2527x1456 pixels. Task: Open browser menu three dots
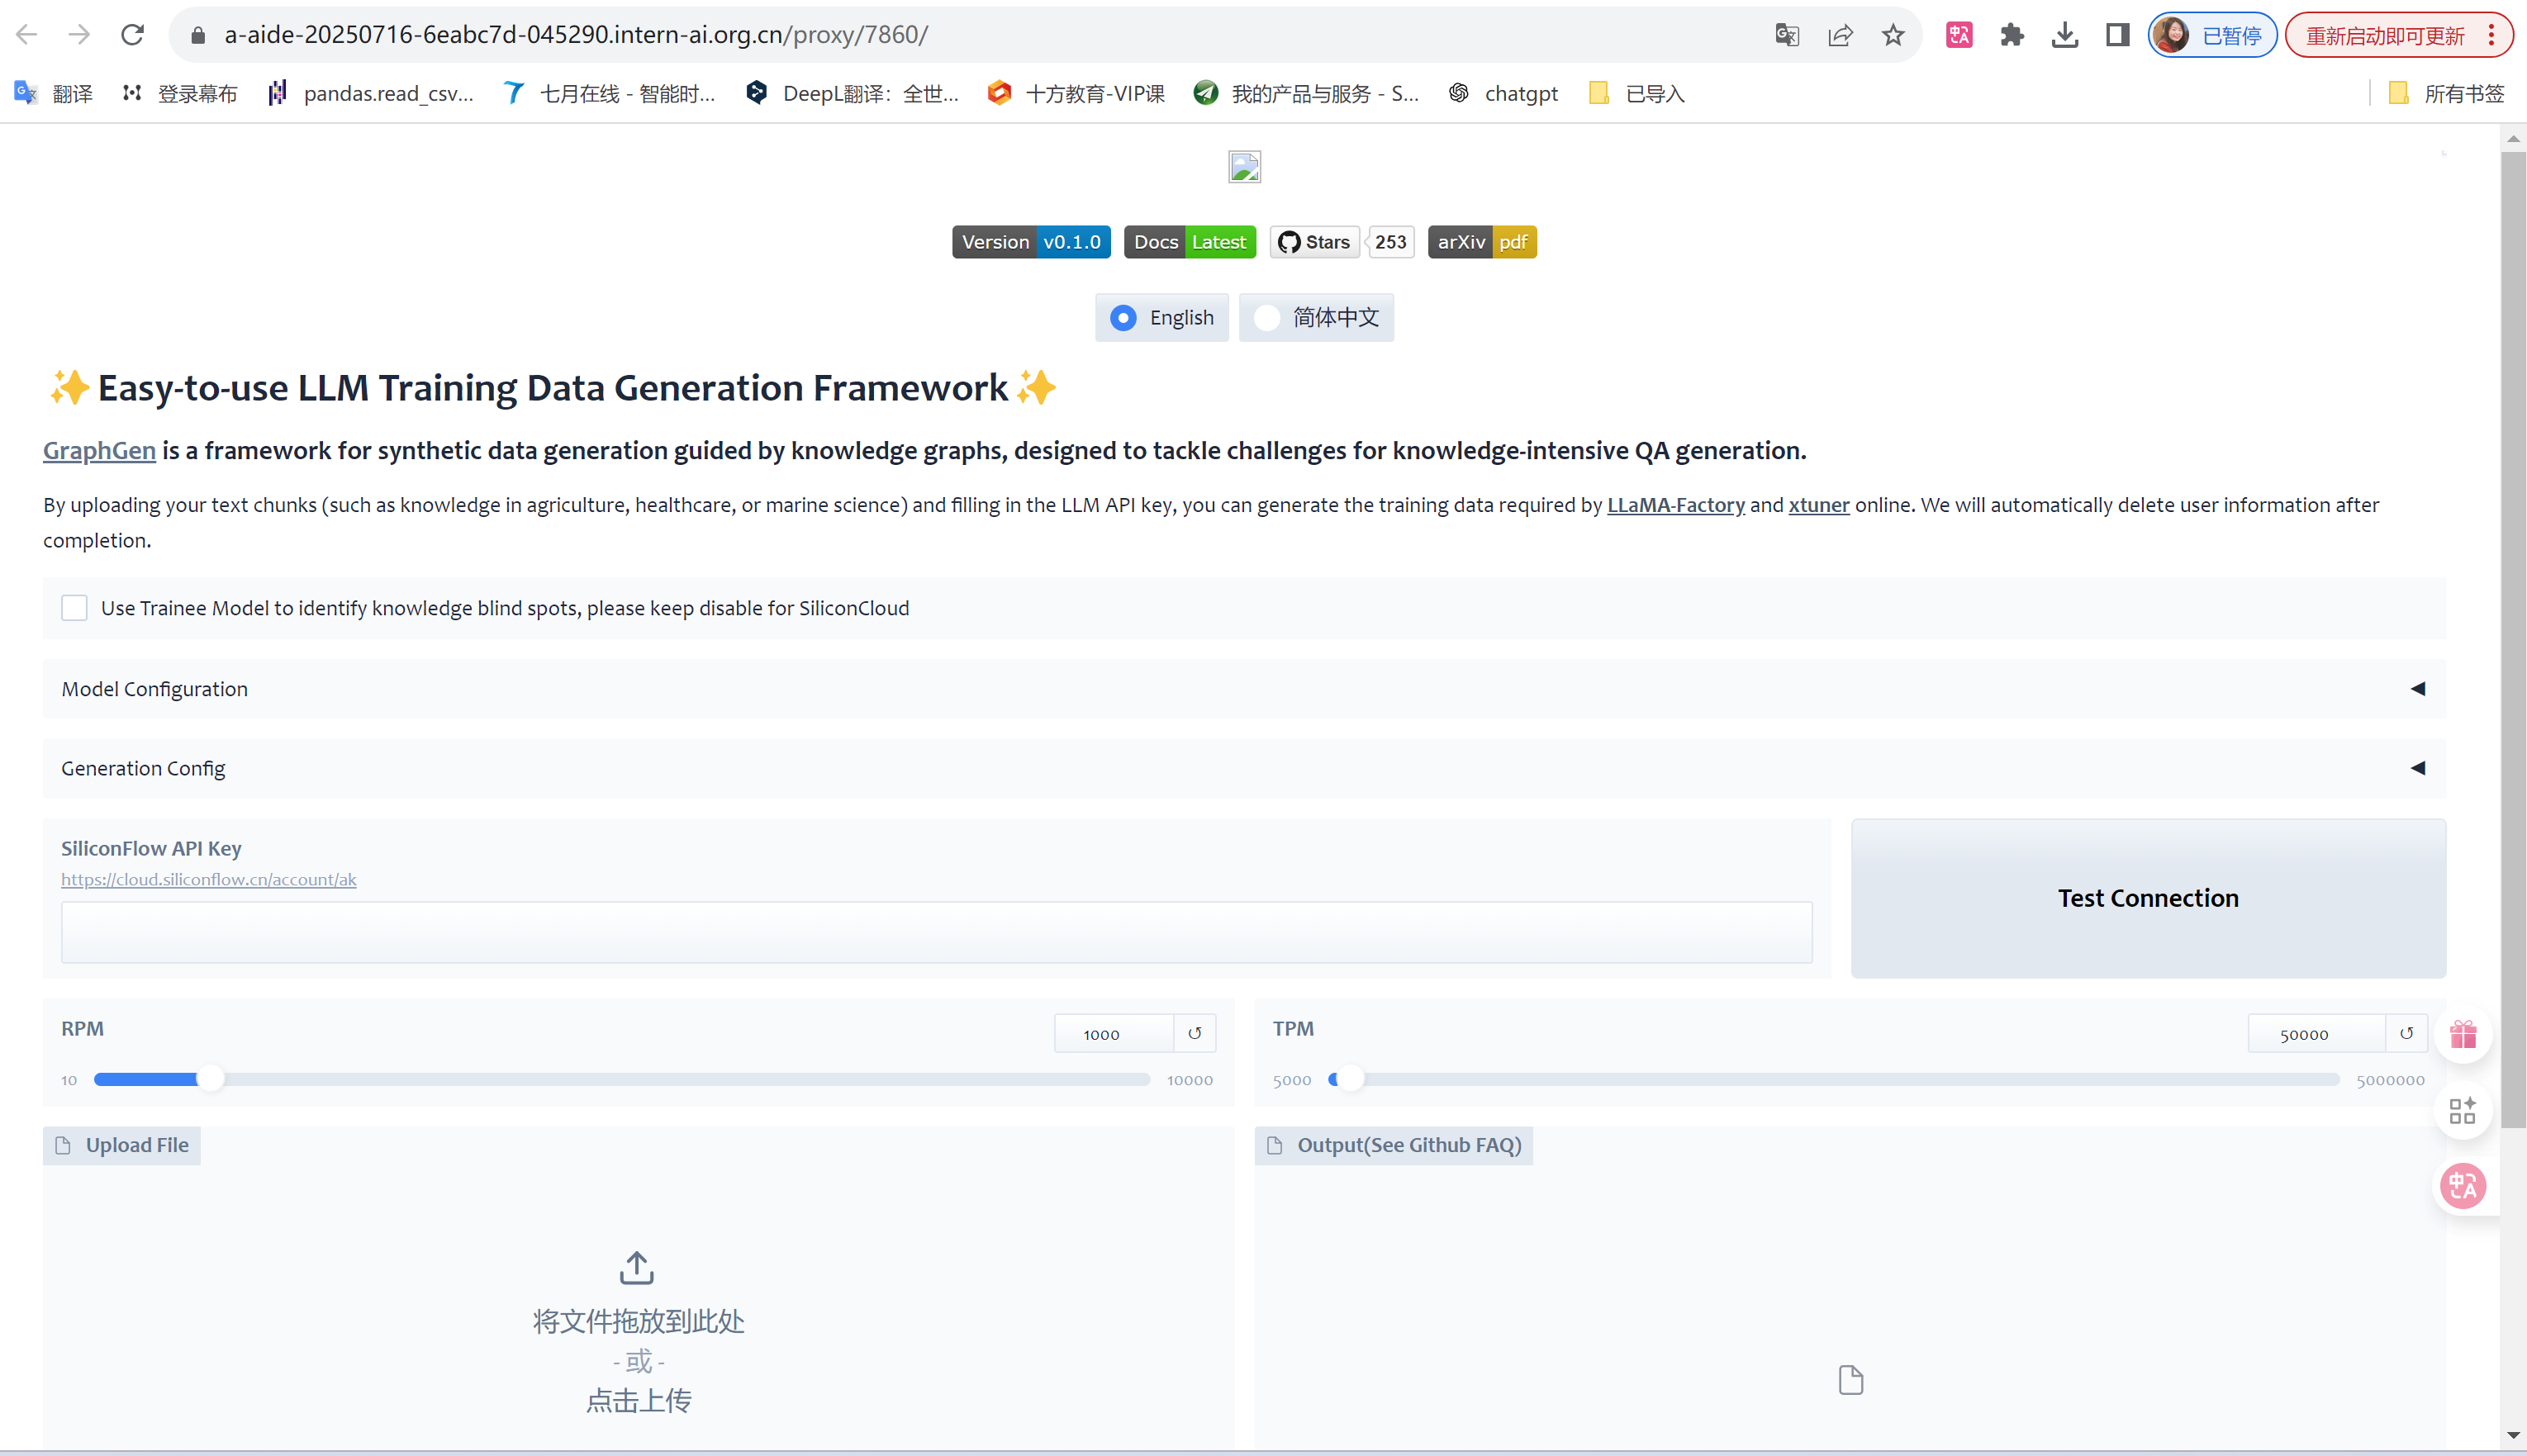click(2492, 35)
